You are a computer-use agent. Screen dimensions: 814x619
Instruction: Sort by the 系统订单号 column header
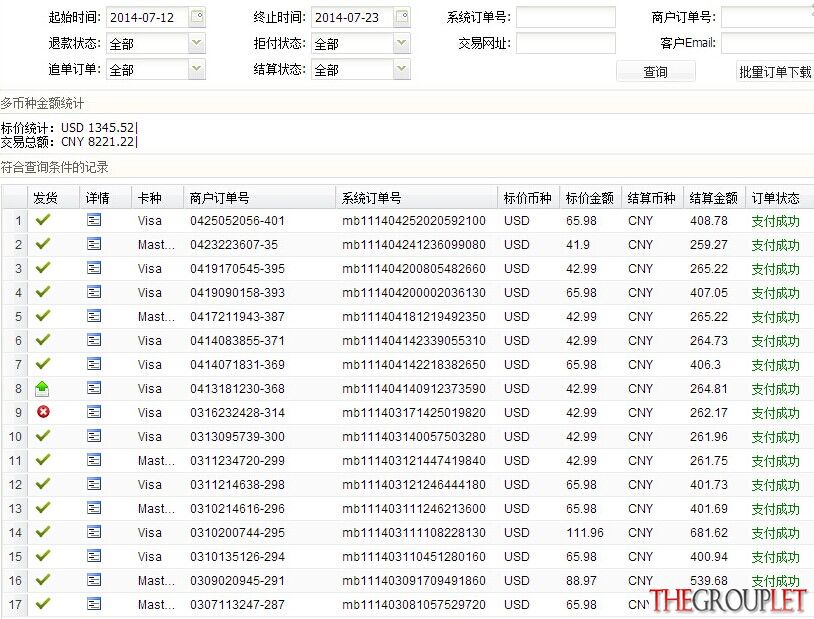(x=417, y=198)
